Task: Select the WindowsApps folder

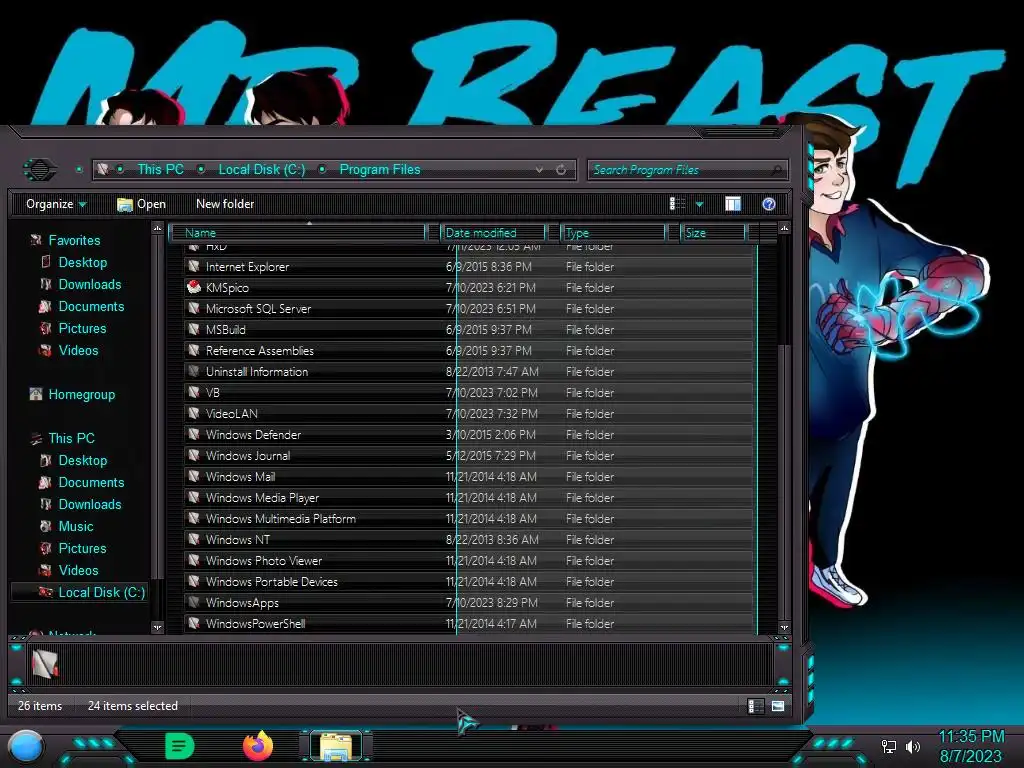Action: coord(468,602)
